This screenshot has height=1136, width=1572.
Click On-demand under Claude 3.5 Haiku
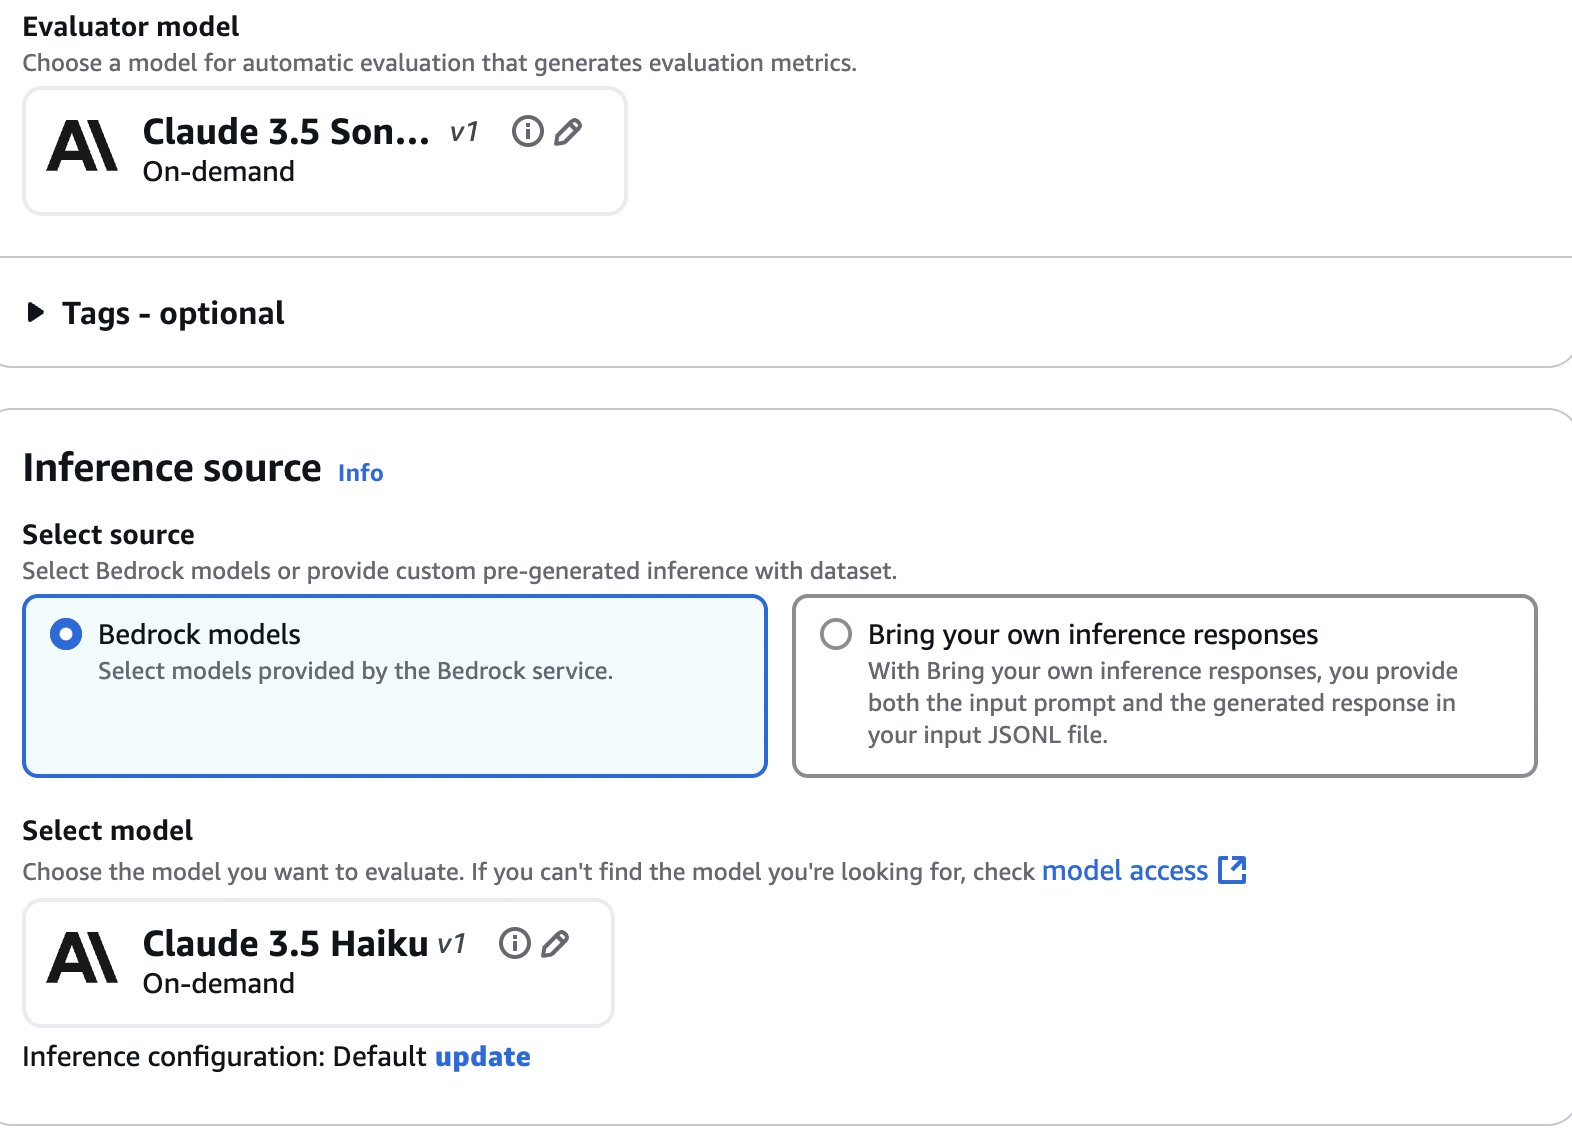click(x=219, y=983)
